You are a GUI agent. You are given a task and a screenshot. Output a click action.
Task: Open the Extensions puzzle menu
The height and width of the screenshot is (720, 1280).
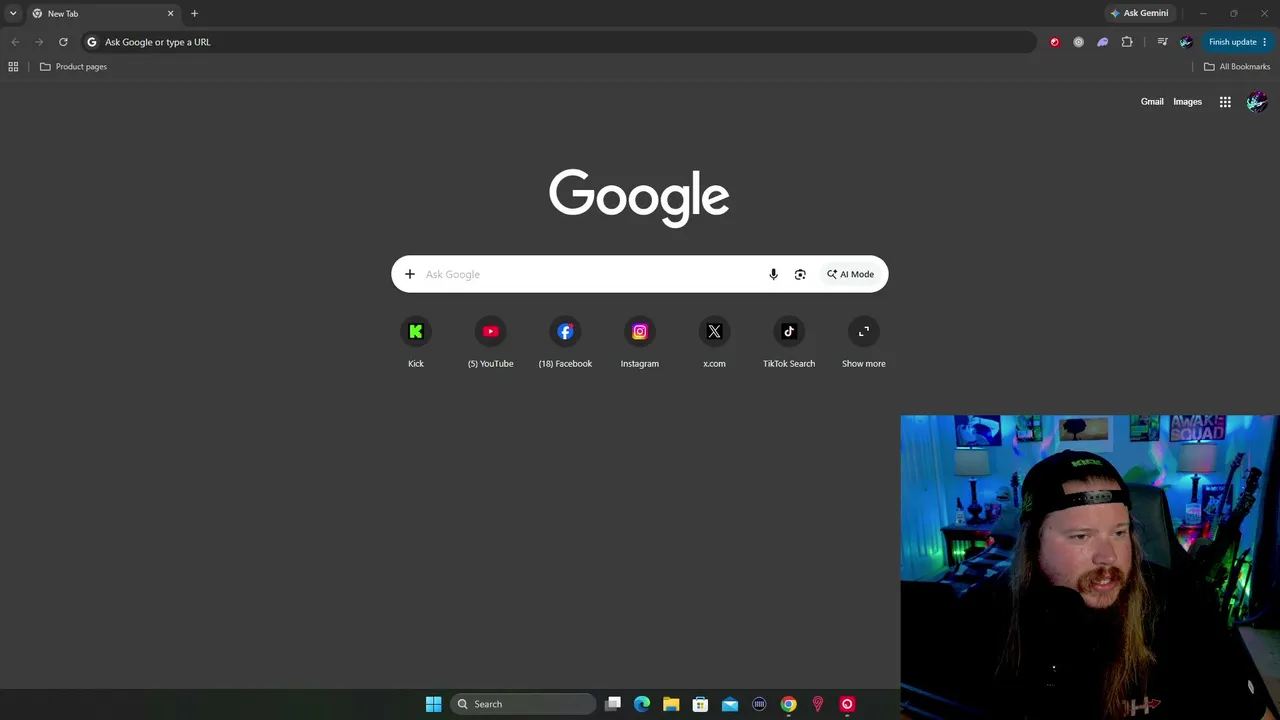(1127, 42)
